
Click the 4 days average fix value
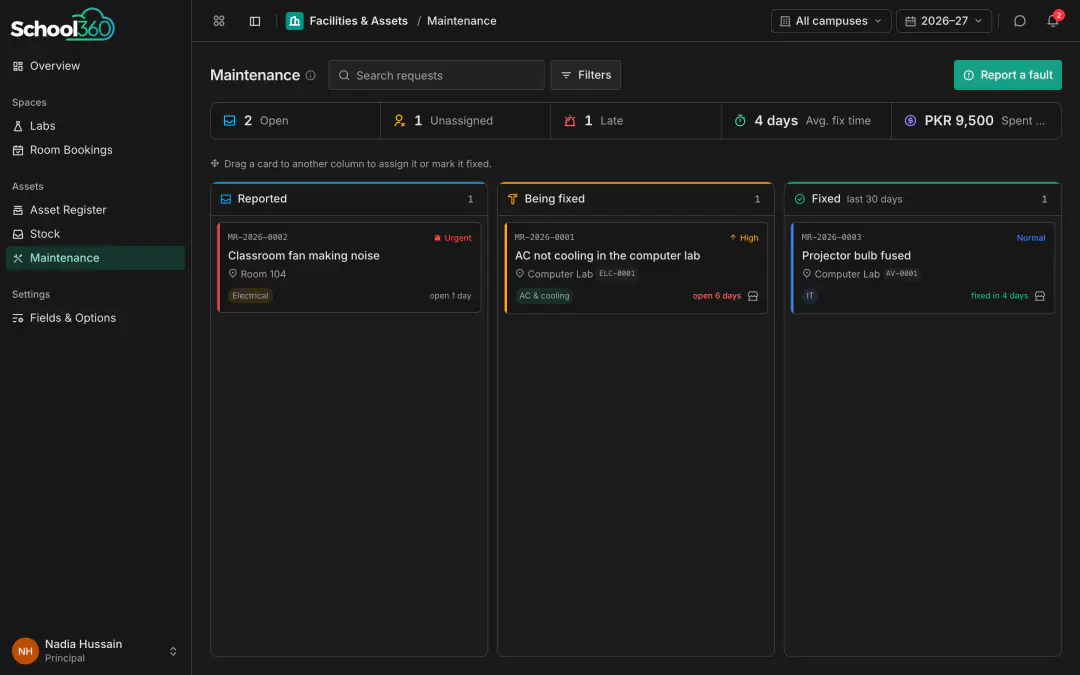coord(776,121)
